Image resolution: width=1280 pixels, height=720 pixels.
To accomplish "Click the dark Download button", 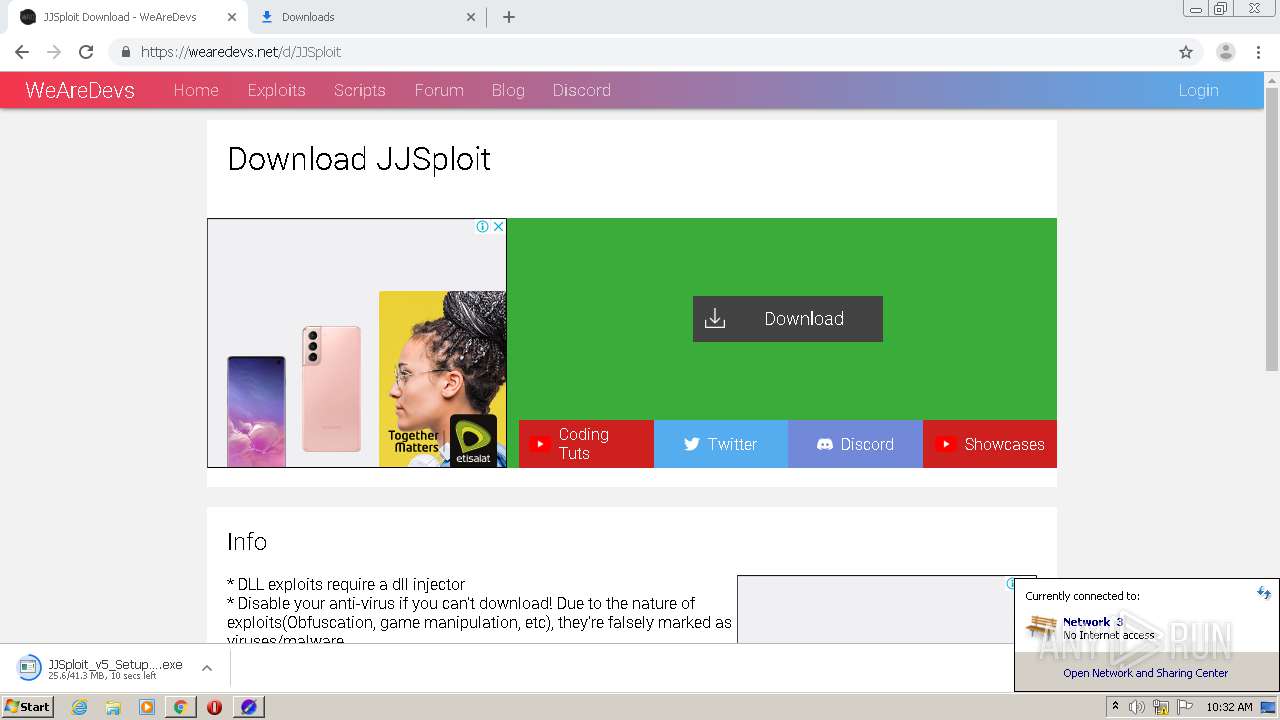I will point(788,319).
